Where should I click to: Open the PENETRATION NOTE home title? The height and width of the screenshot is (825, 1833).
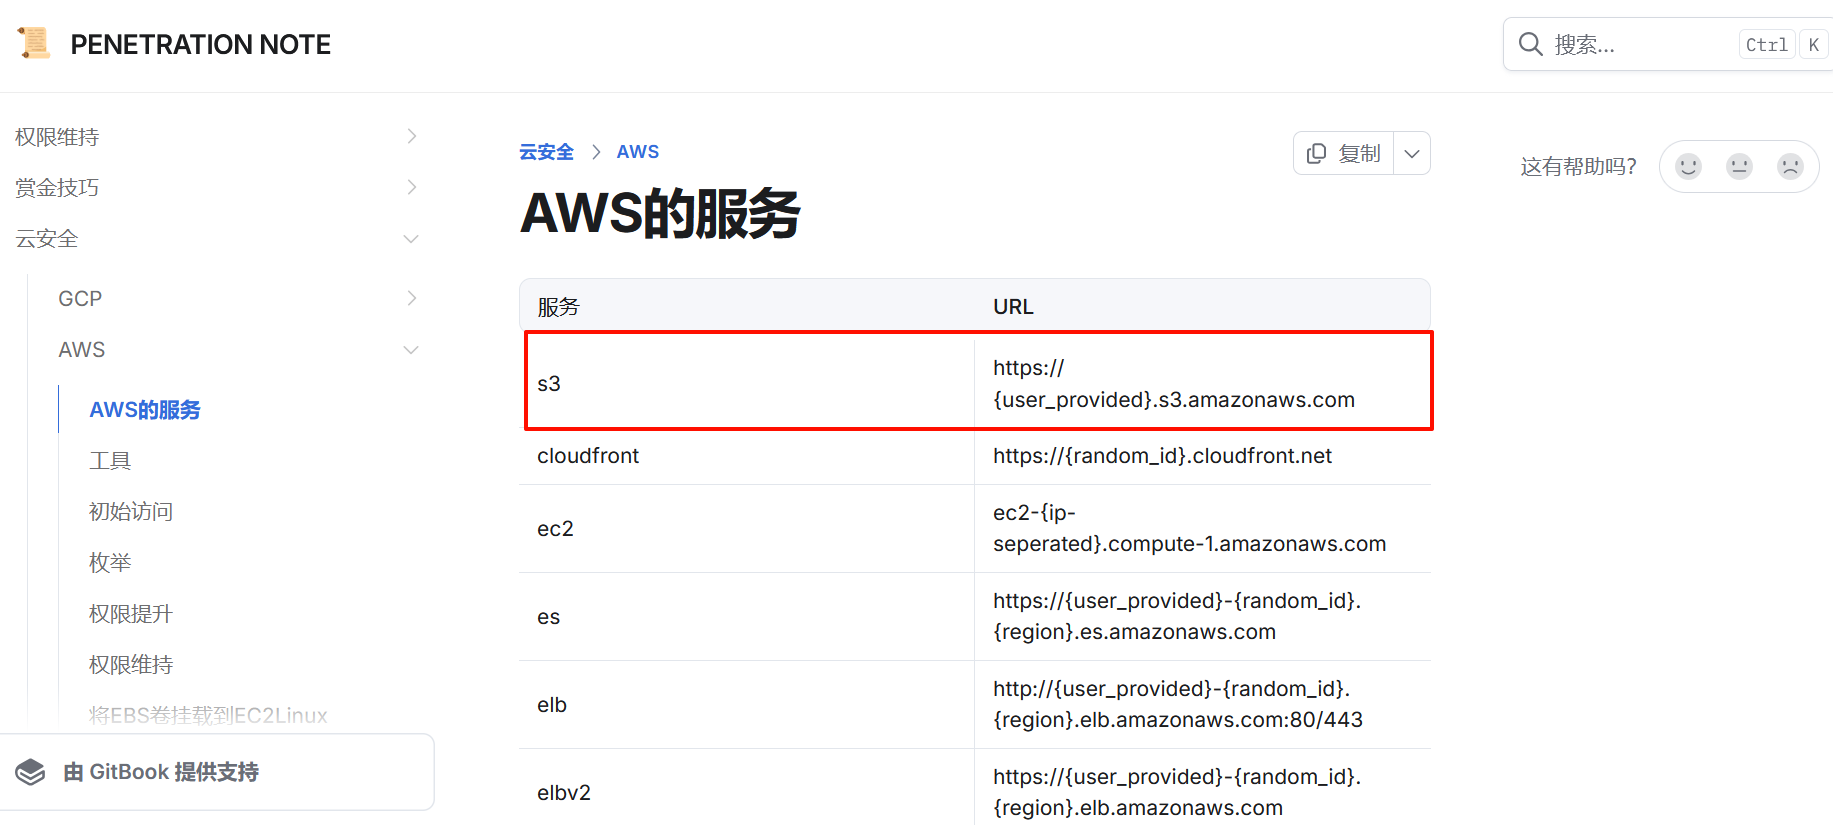tap(200, 45)
